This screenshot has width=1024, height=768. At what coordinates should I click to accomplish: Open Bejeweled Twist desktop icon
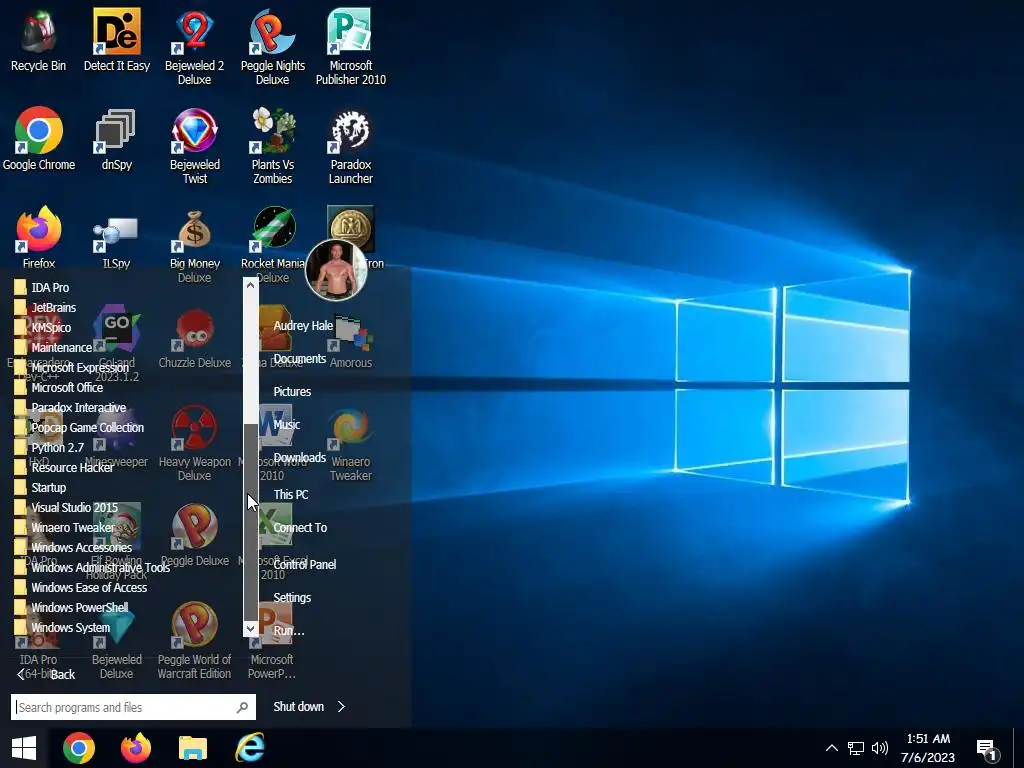tap(195, 146)
